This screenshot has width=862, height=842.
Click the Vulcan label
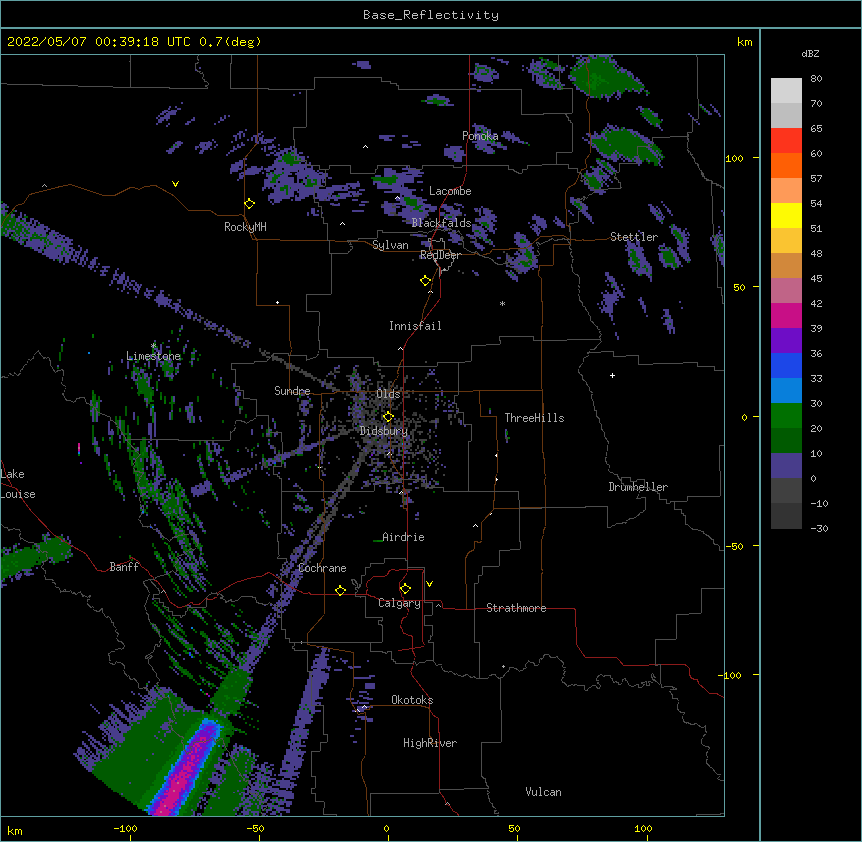[x=543, y=792]
